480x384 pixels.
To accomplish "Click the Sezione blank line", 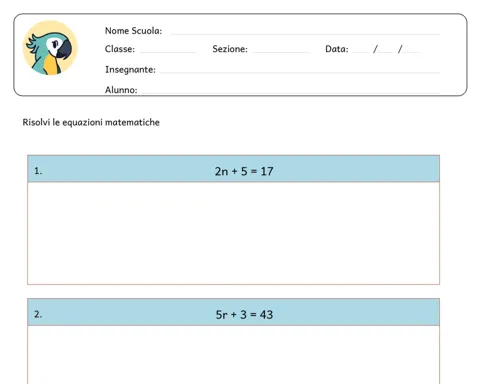I will tap(281, 52).
